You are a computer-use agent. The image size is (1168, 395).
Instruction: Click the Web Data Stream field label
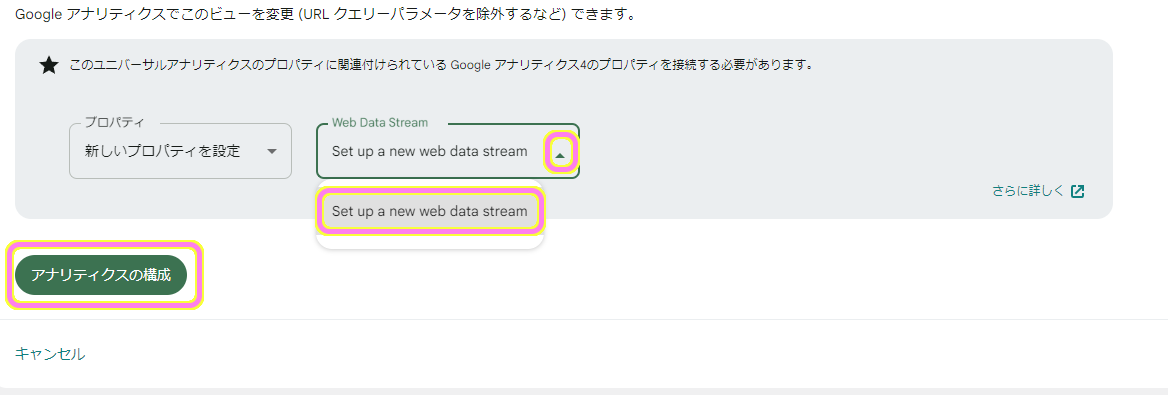click(380, 122)
